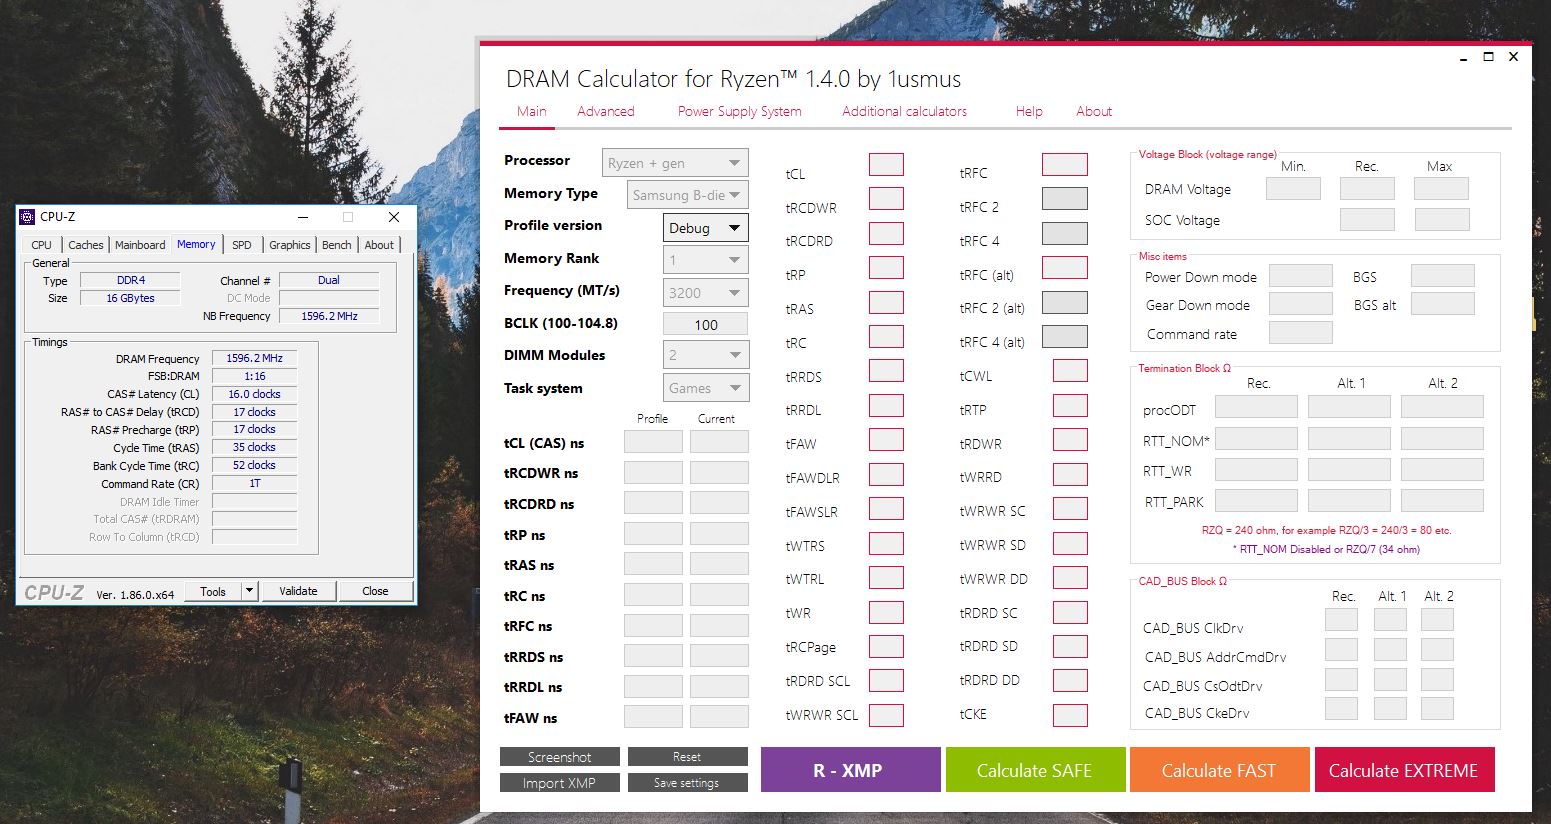Expand the Memory Type dropdown
This screenshot has width=1551, height=824.
click(x=688, y=195)
